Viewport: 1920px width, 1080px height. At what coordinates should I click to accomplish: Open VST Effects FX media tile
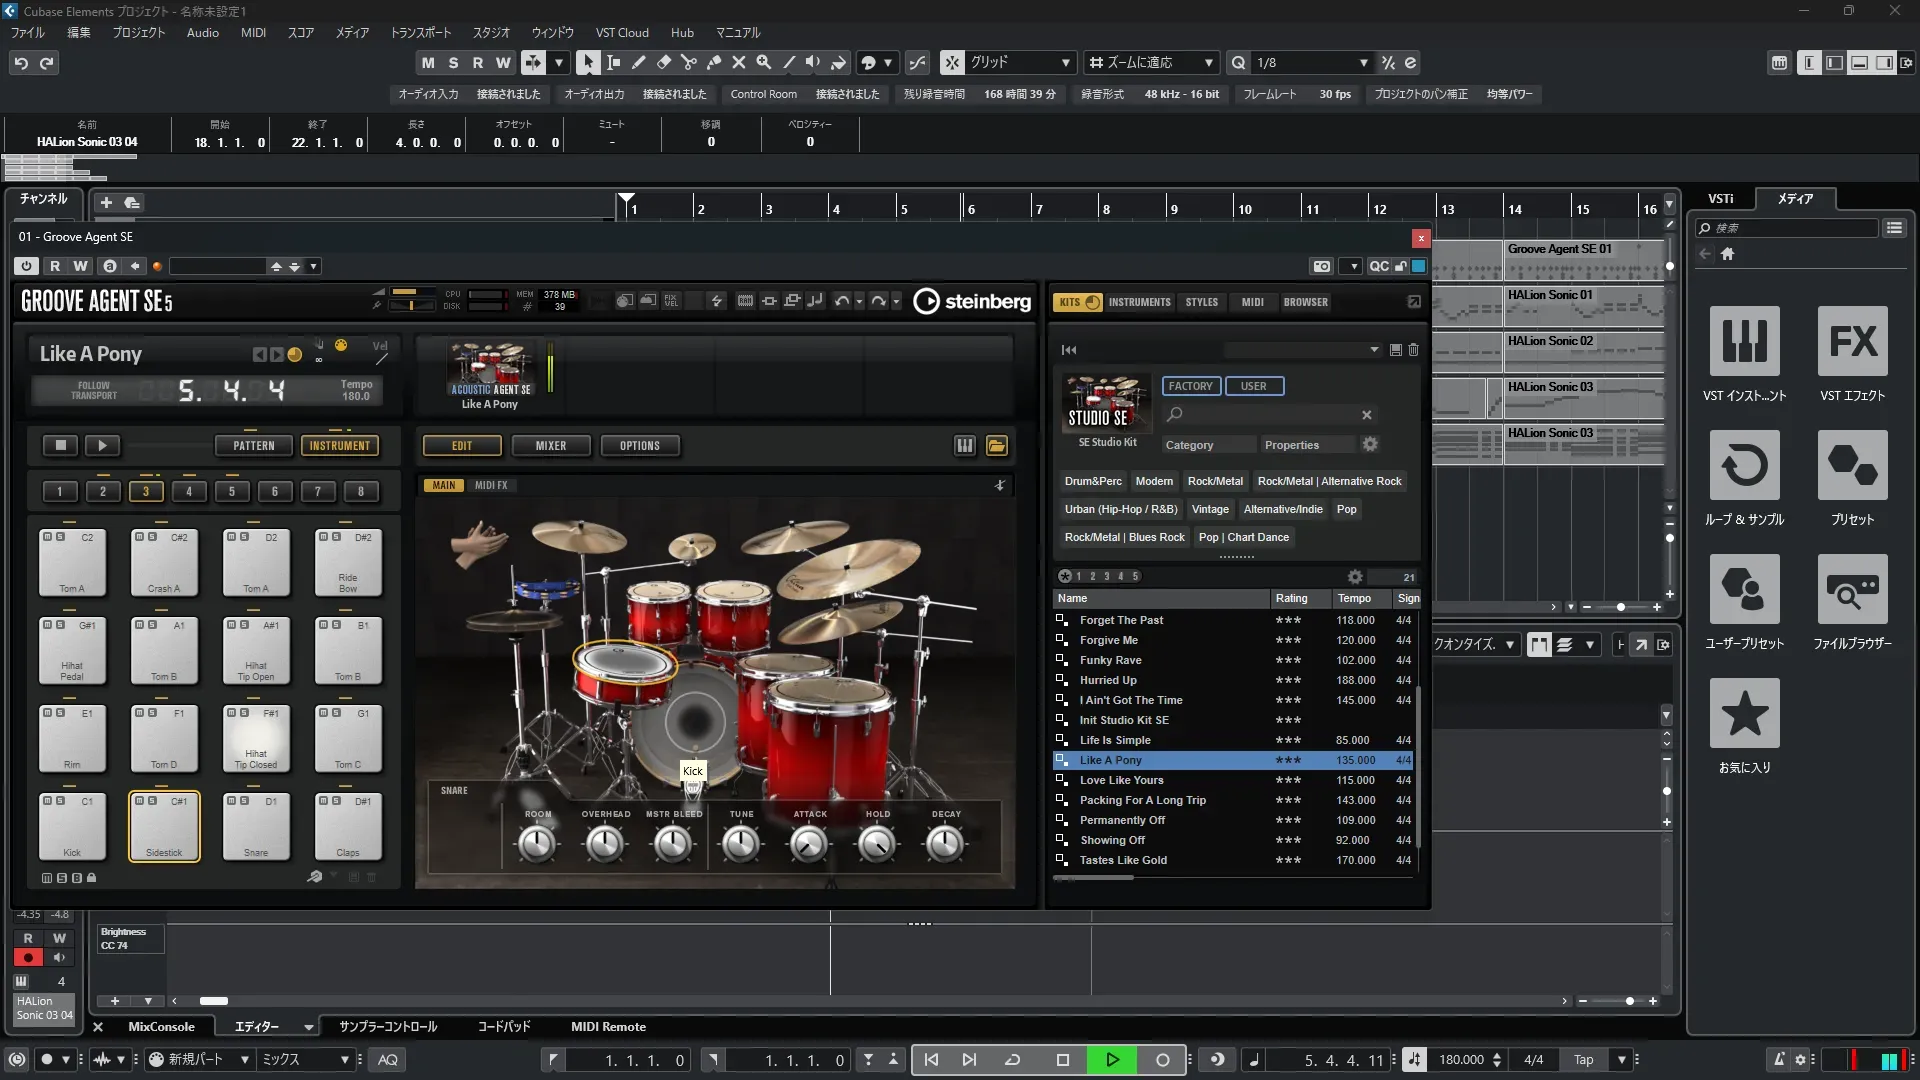click(x=1852, y=342)
